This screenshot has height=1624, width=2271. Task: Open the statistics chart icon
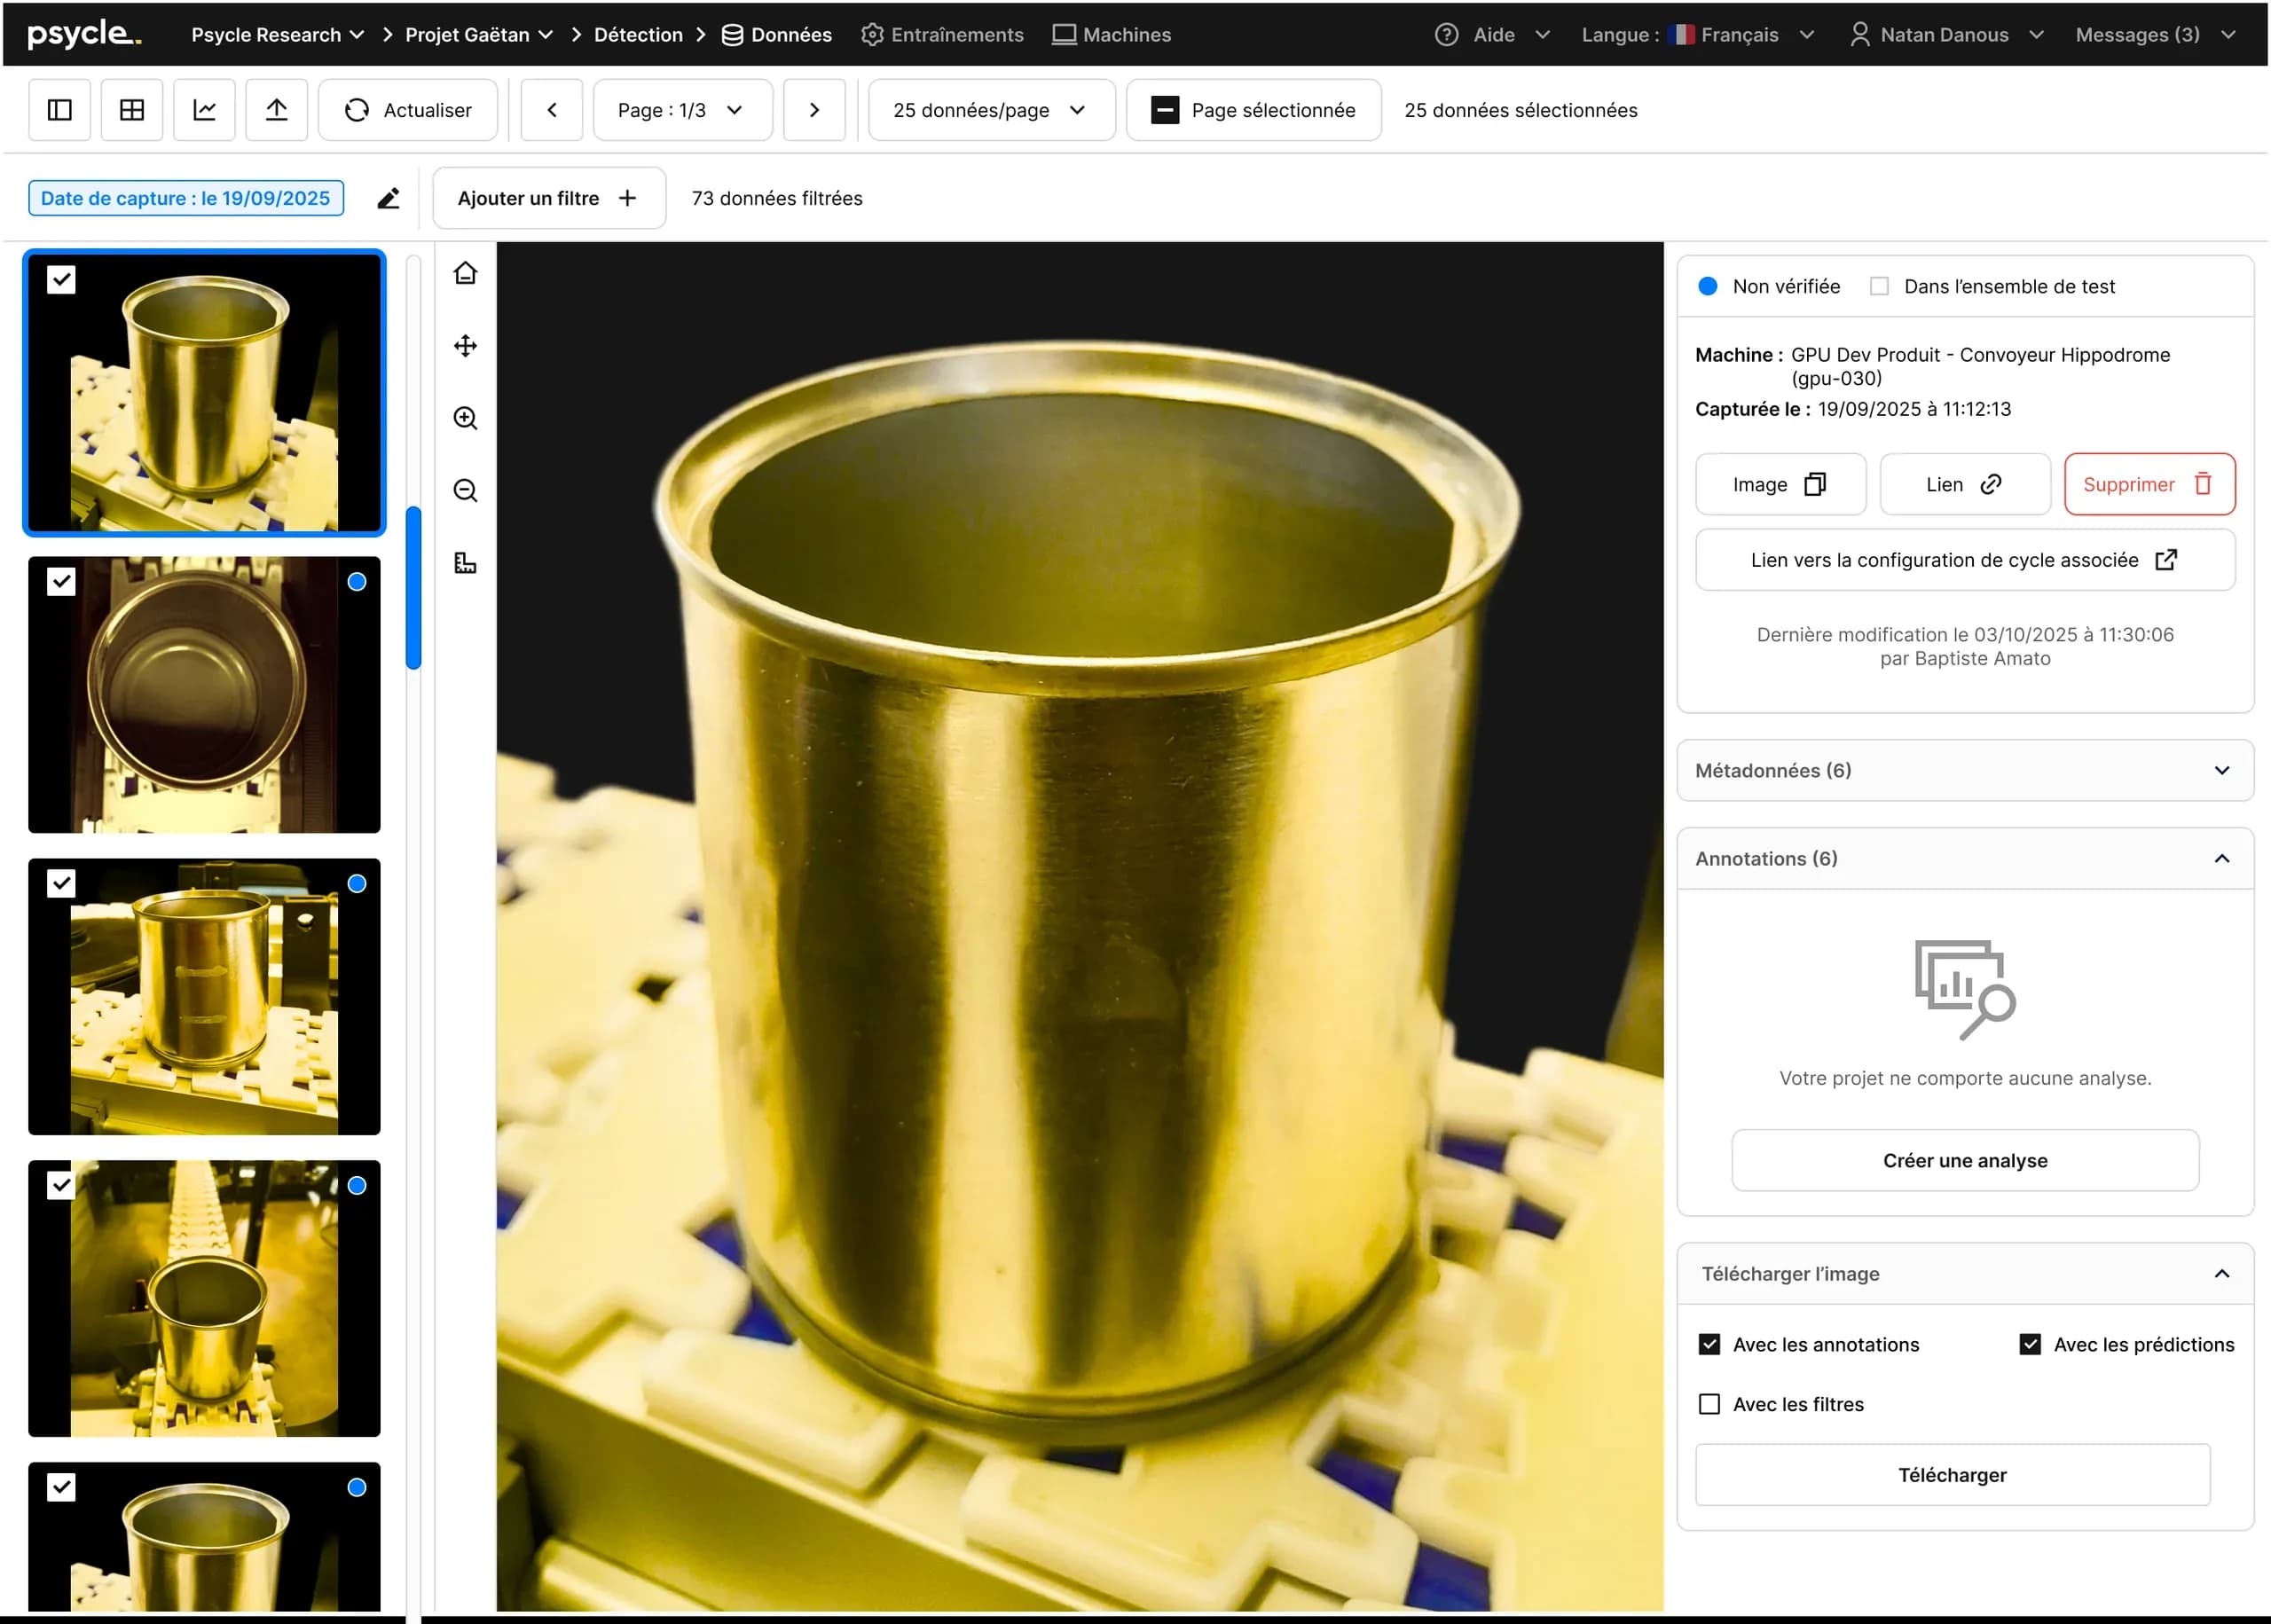pyautogui.click(x=204, y=110)
